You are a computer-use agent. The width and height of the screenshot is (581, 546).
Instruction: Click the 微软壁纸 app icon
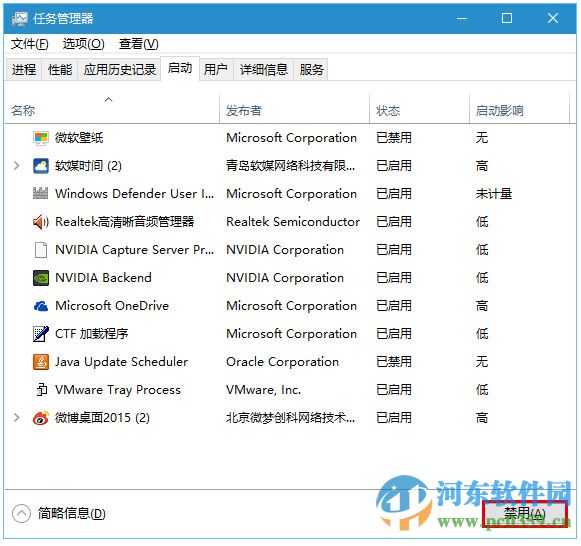point(41,138)
